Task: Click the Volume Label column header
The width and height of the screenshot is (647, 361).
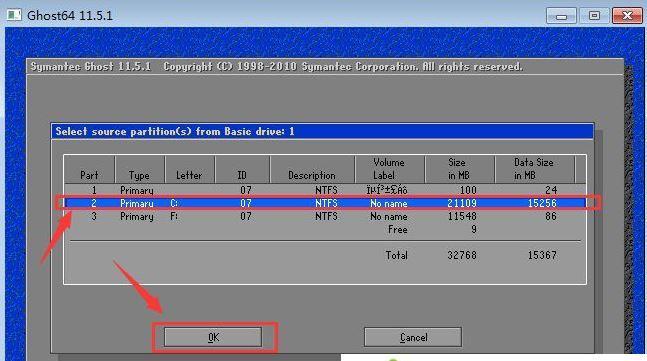Action: pos(389,169)
